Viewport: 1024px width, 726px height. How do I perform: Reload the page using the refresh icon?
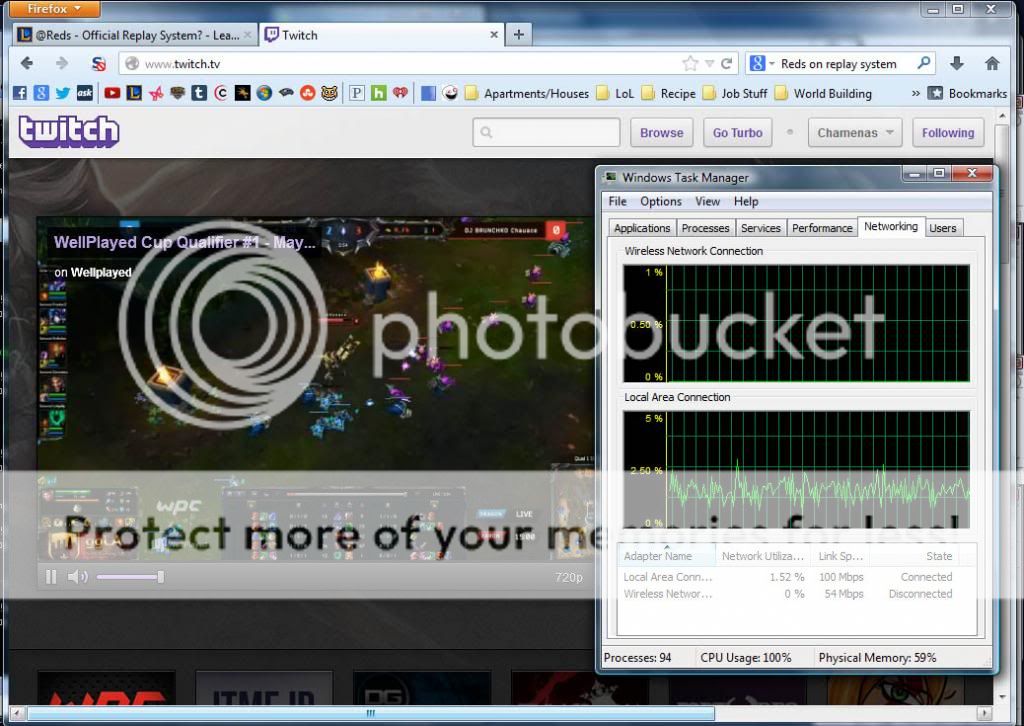(726, 64)
